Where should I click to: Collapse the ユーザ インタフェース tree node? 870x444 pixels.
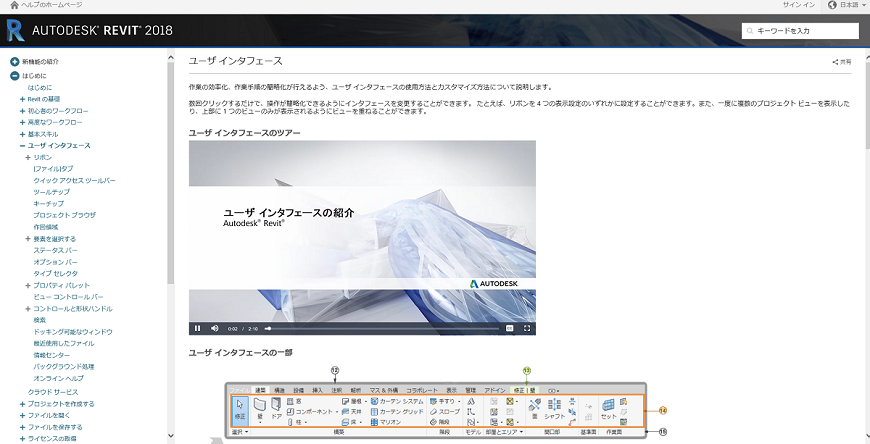coord(22,146)
